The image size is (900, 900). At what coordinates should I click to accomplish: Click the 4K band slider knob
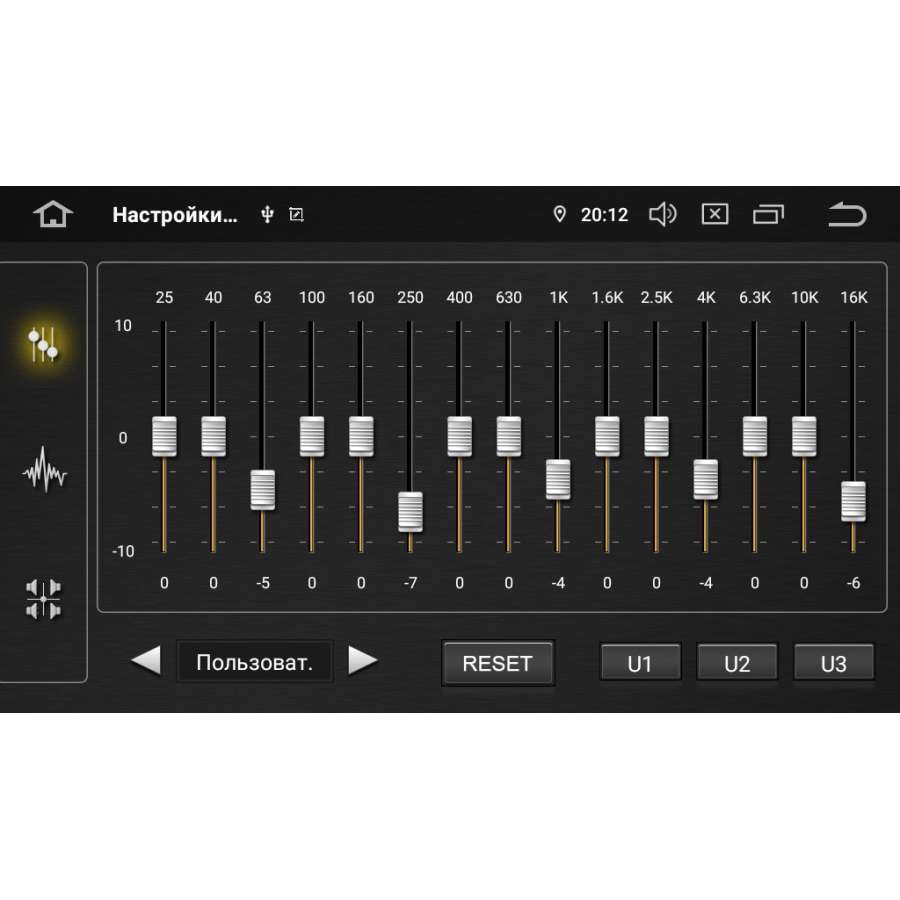pyautogui.click(x=705, y=479)
